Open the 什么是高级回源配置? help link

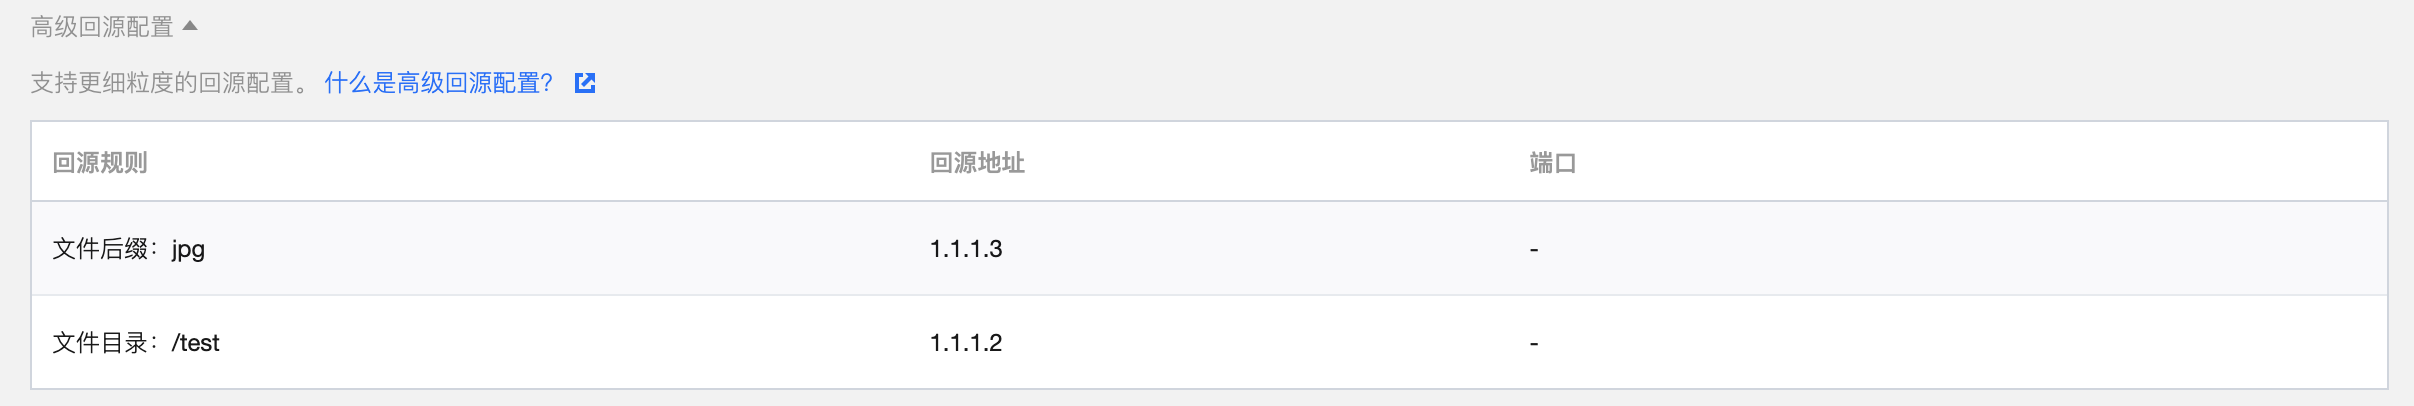(439, 83)
